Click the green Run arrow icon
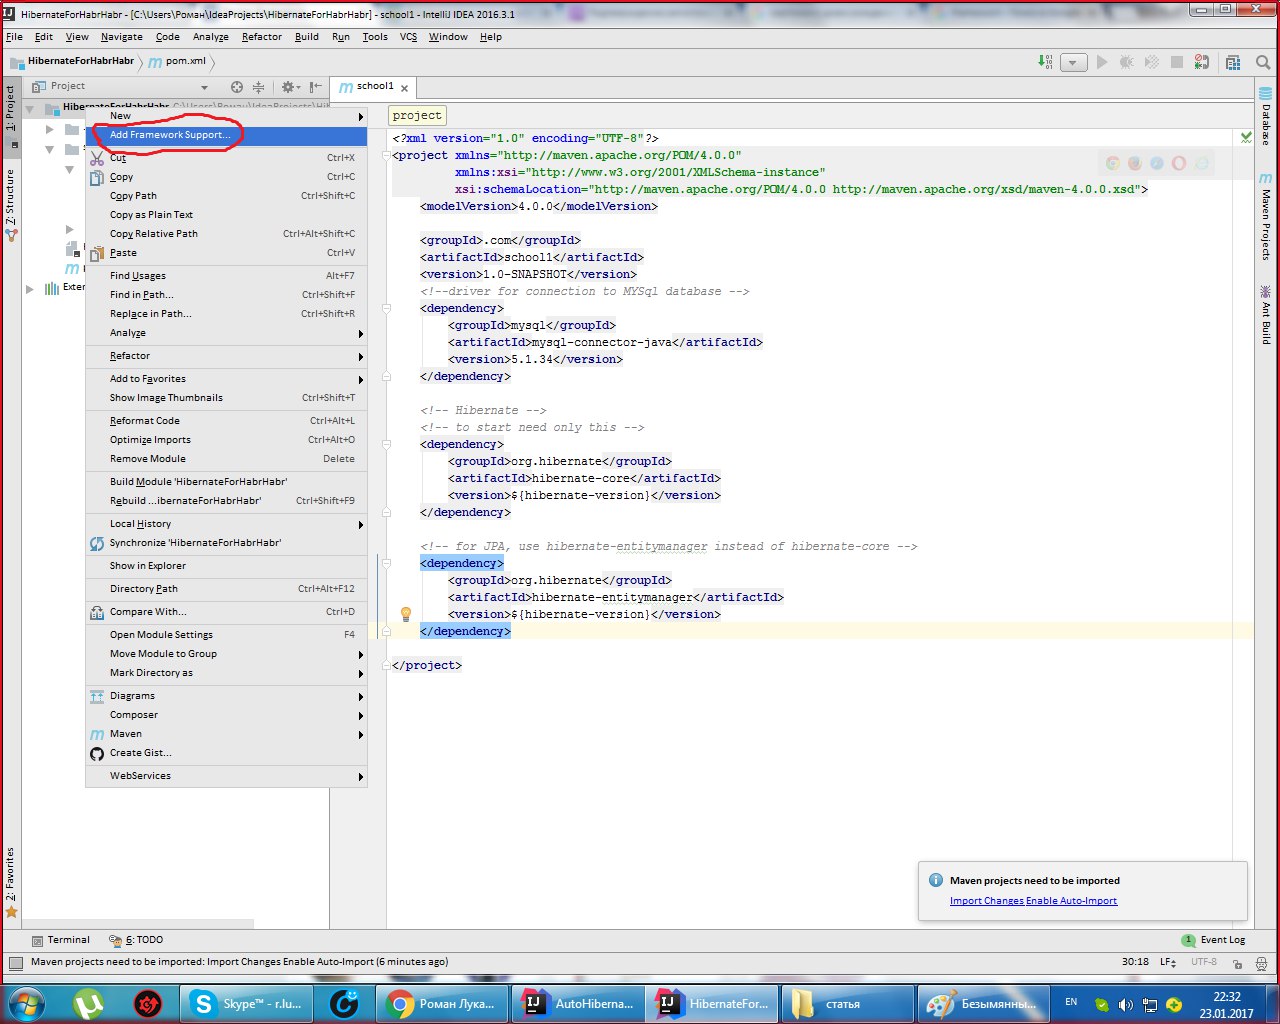The height and width of the screenshot is (1024, 1280). coord(1102,62)
